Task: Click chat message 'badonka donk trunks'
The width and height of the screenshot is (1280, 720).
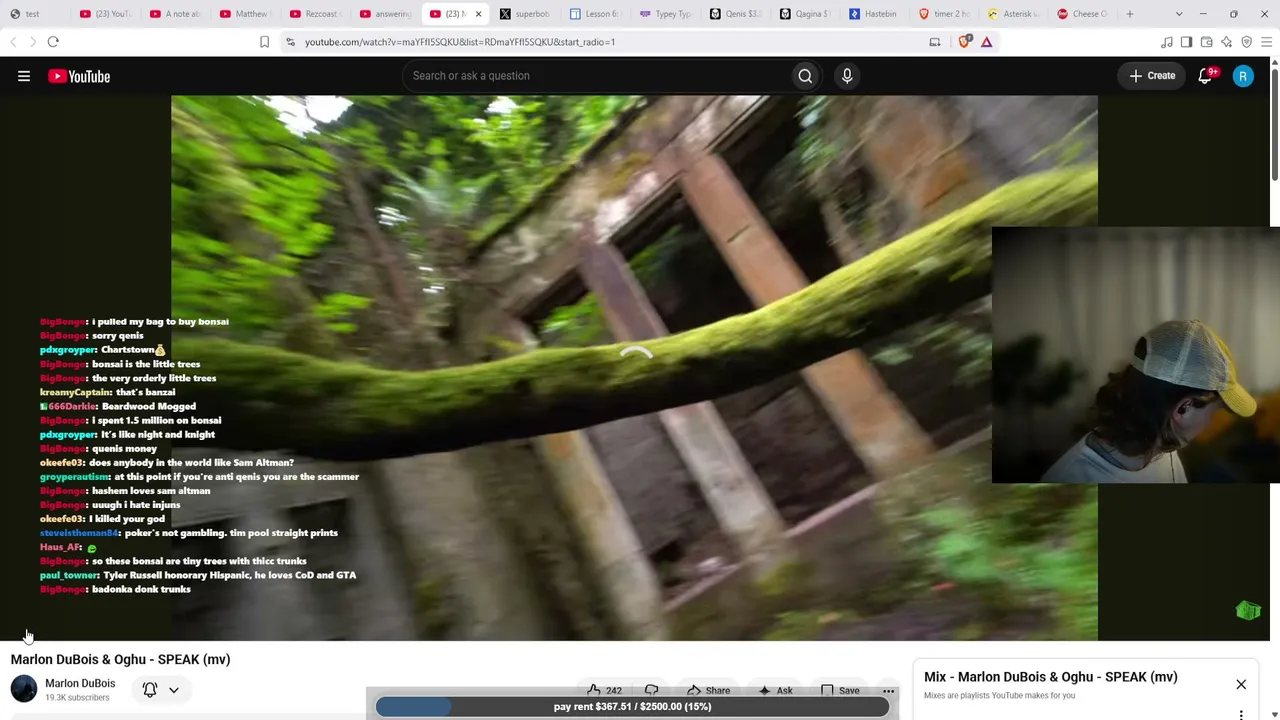Action: pos(141,589)
